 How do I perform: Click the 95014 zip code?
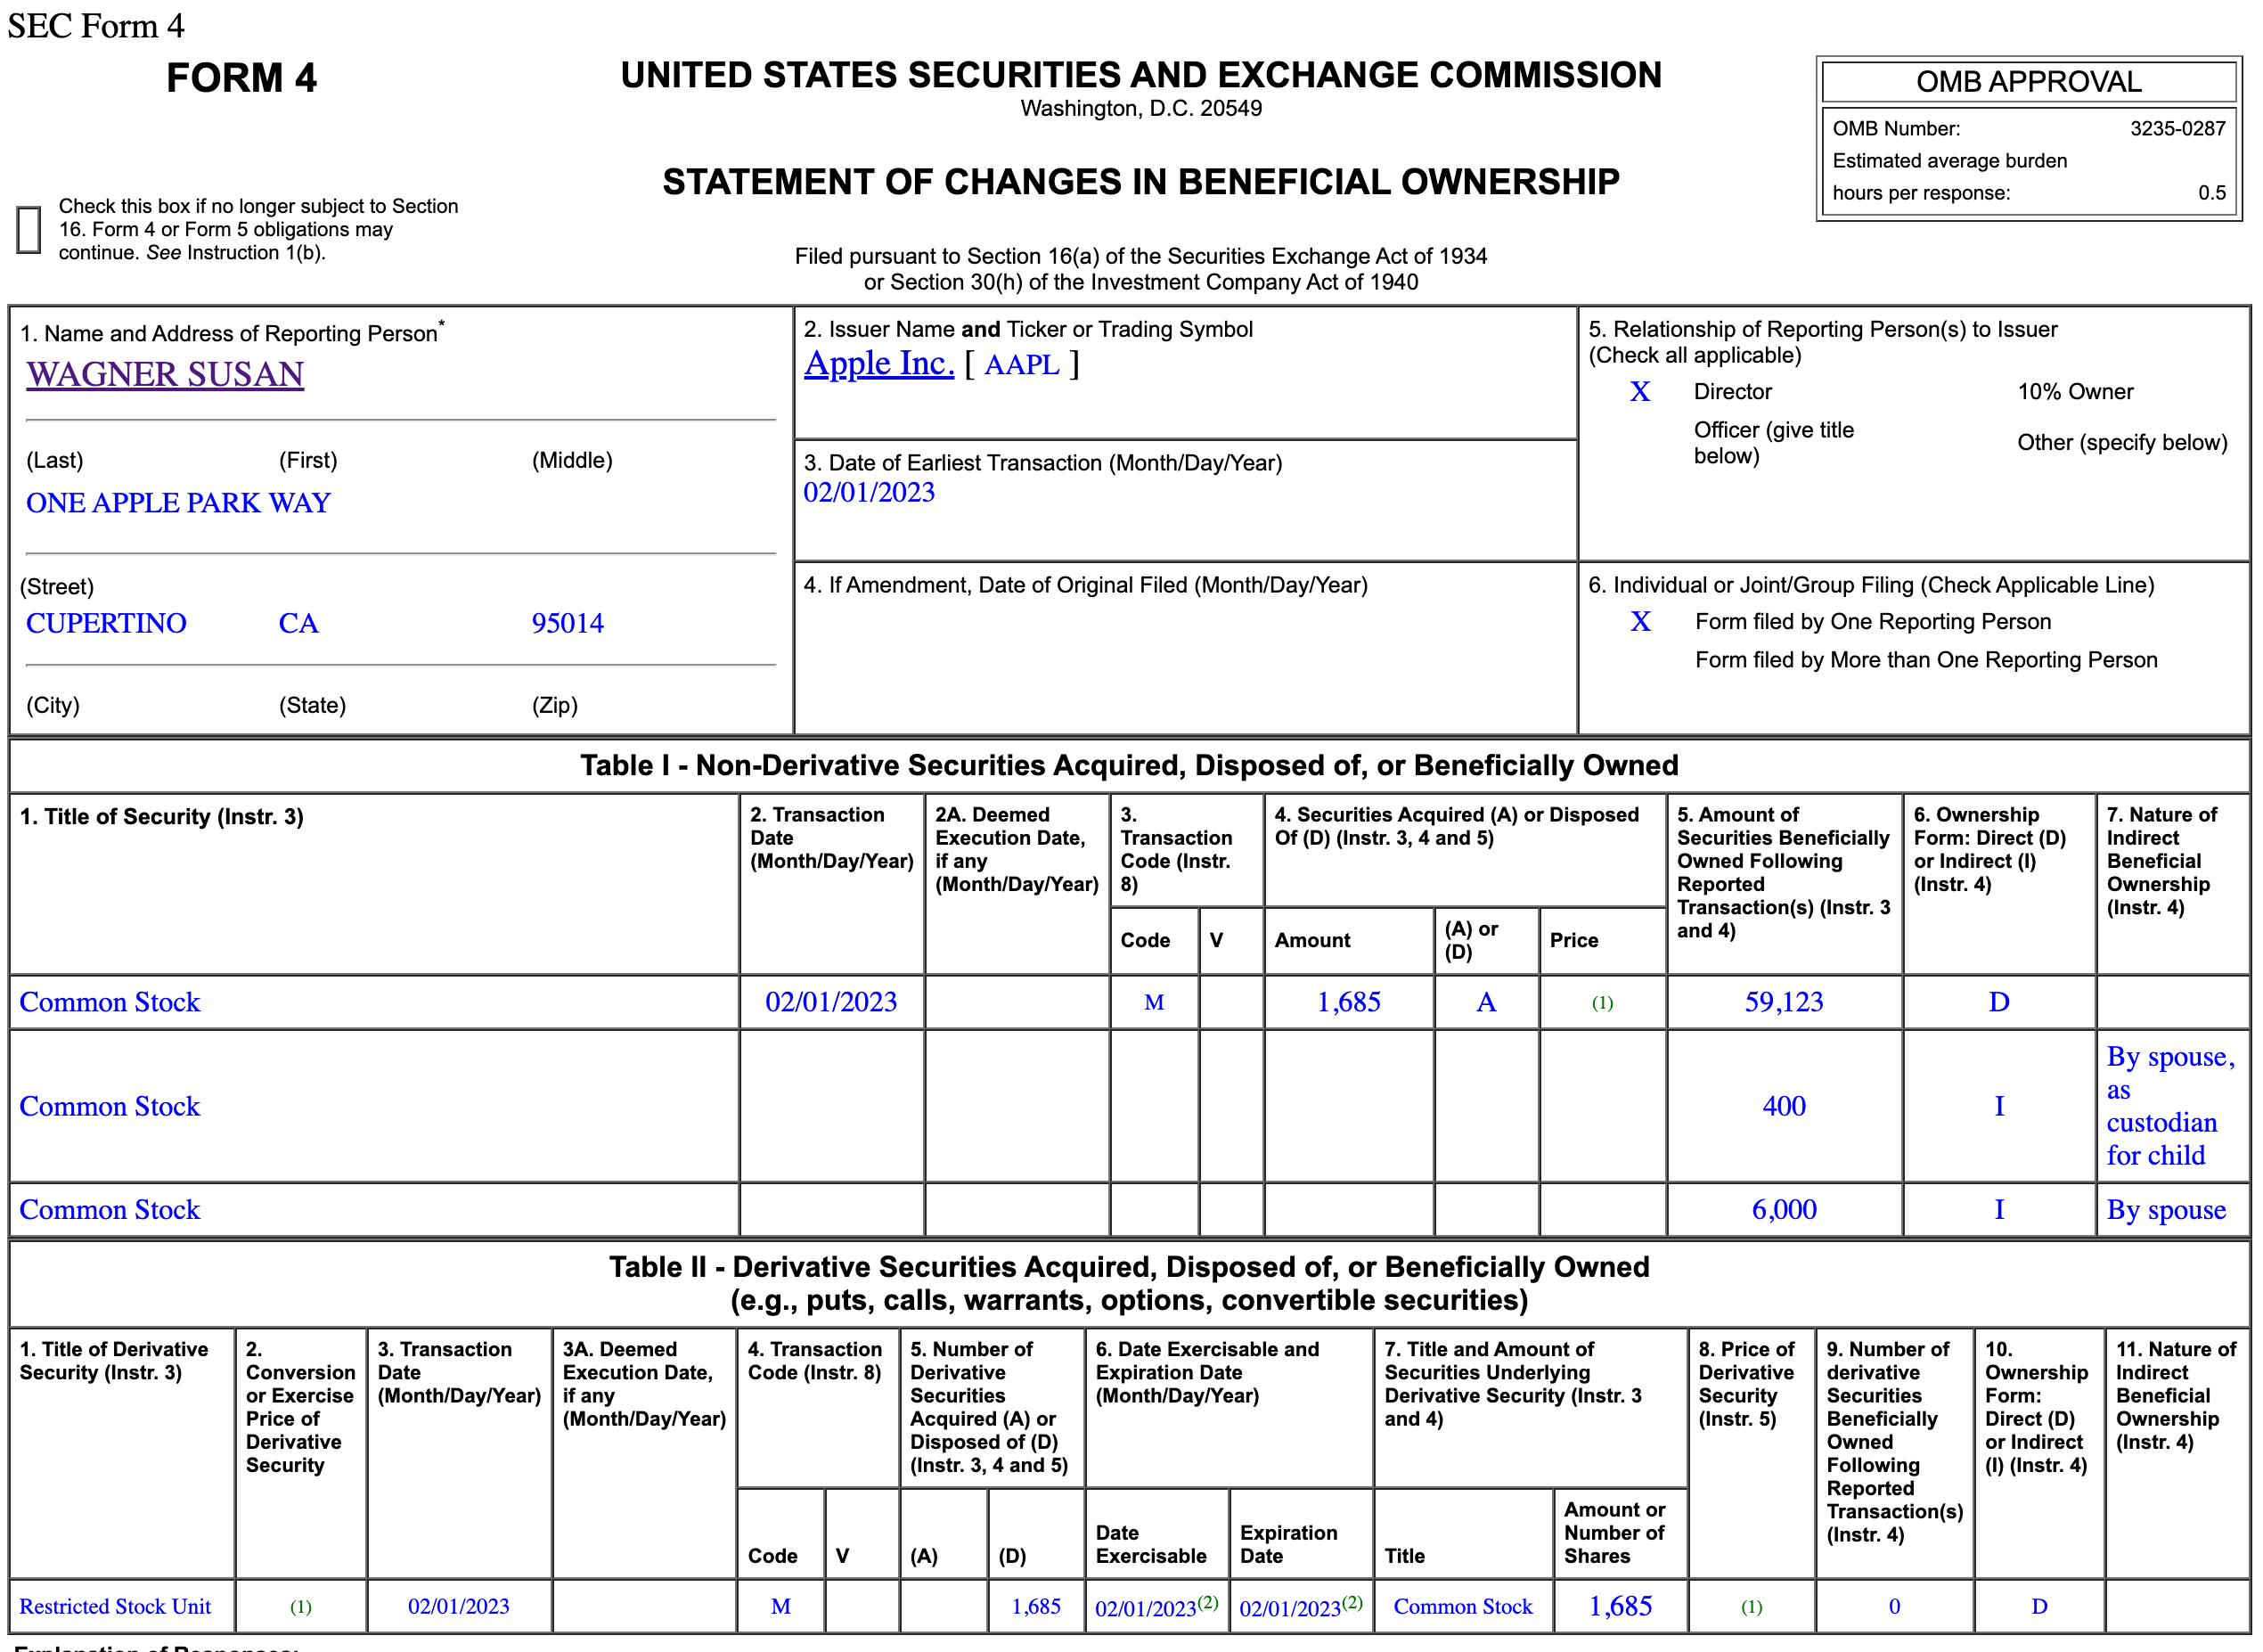(x=567, y=623)
